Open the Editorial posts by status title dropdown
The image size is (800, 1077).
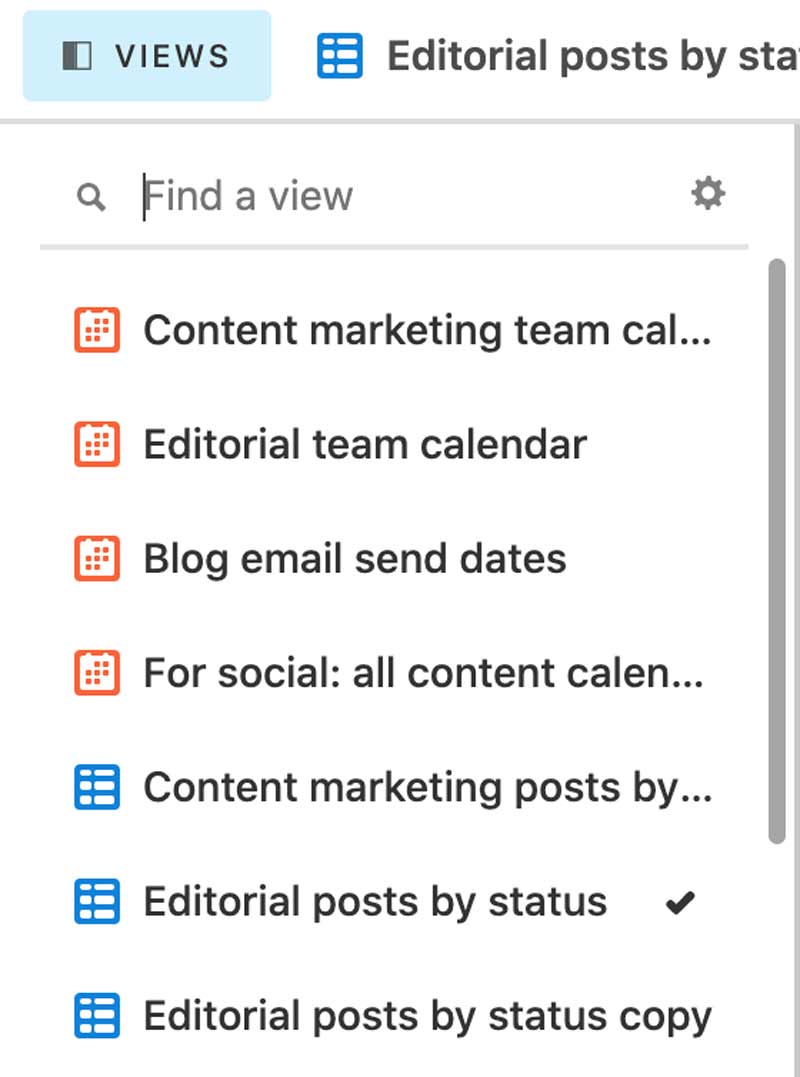[x=592, y=57]
